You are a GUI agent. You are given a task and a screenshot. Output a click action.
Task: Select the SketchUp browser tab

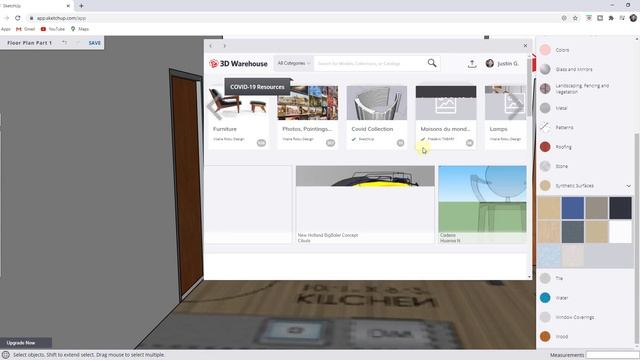(x=36, y=6)
